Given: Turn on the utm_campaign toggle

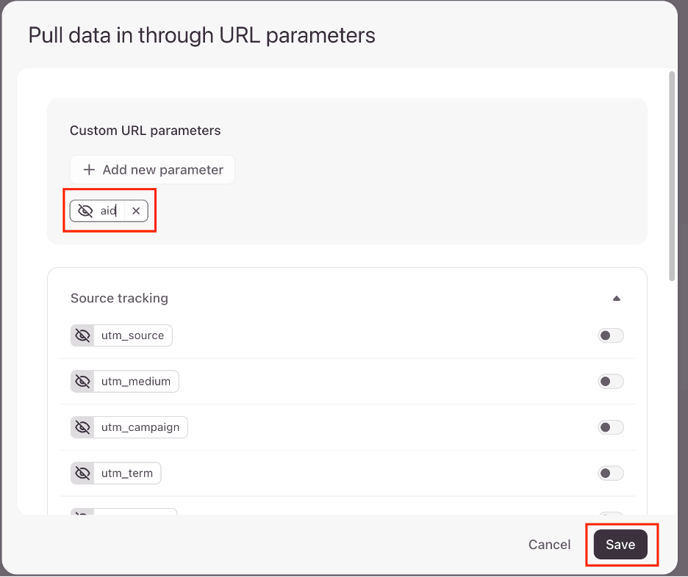Looking at the screenshot, I should 610,427.
